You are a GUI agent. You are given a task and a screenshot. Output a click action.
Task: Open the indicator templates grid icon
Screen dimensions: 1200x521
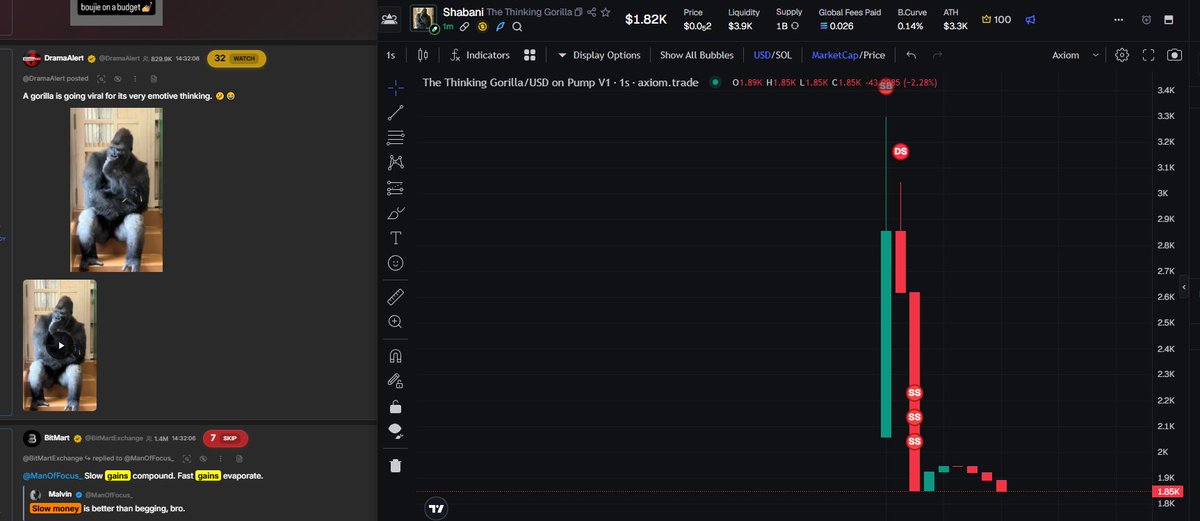coord(530,55)
